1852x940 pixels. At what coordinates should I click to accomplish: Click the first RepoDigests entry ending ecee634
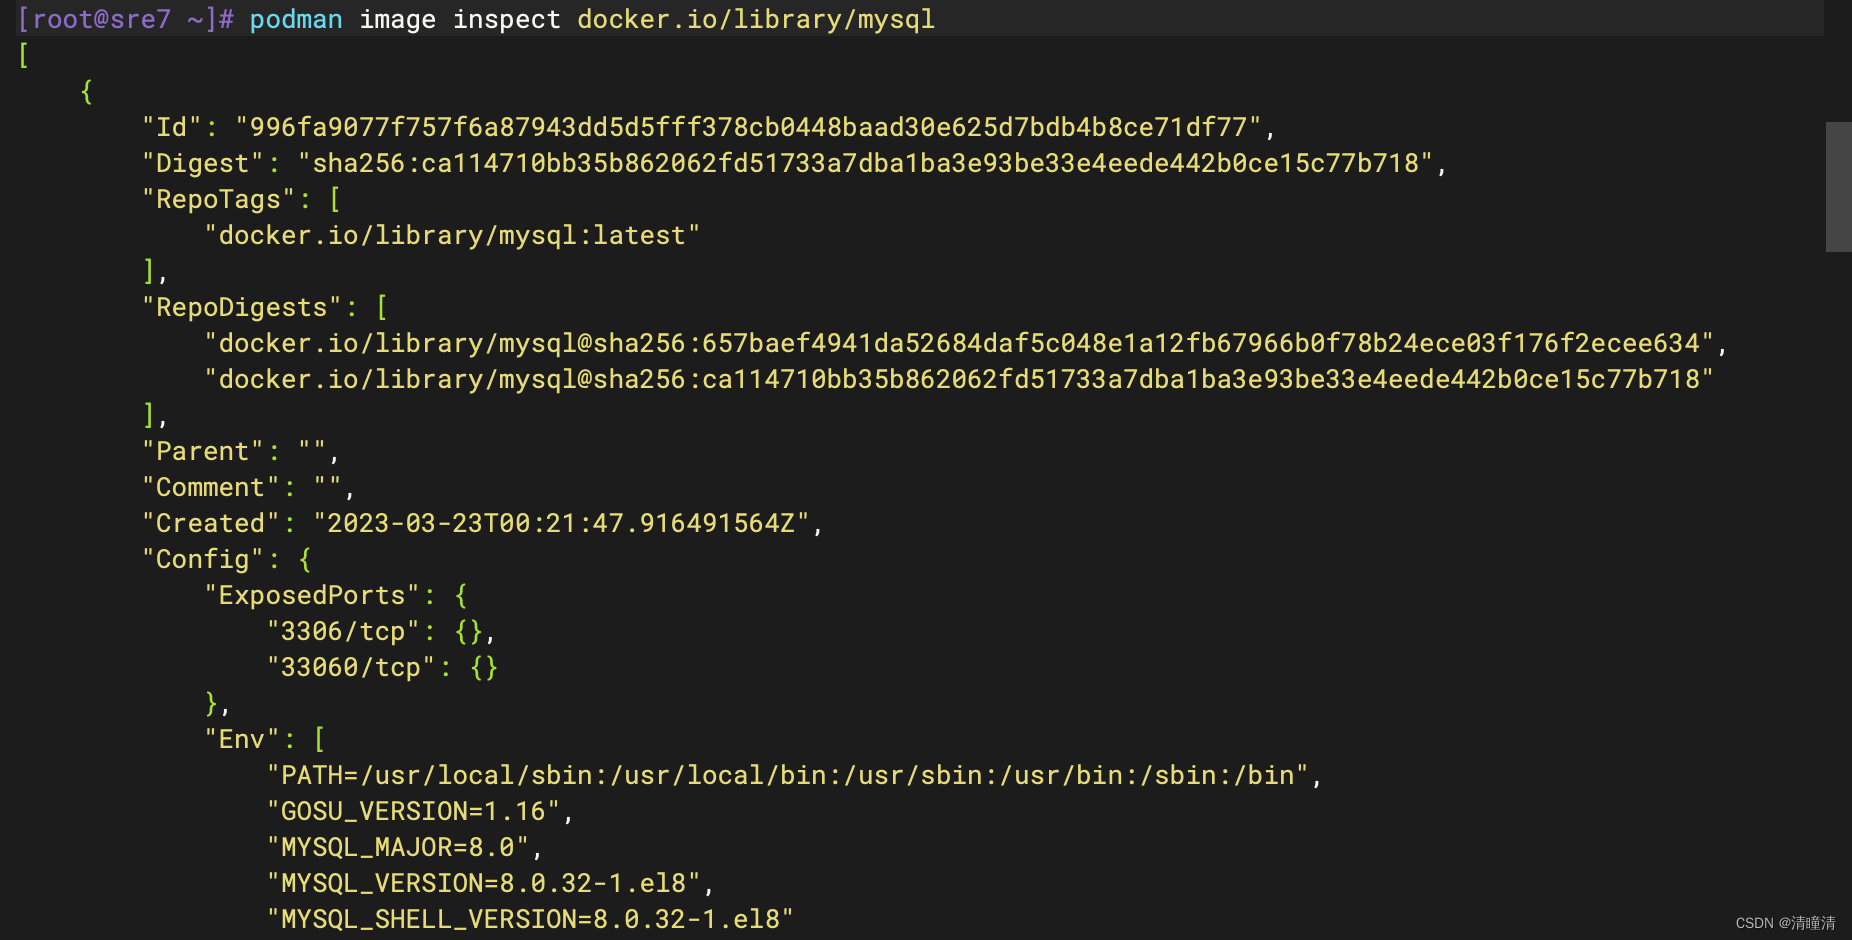[960, 343]
